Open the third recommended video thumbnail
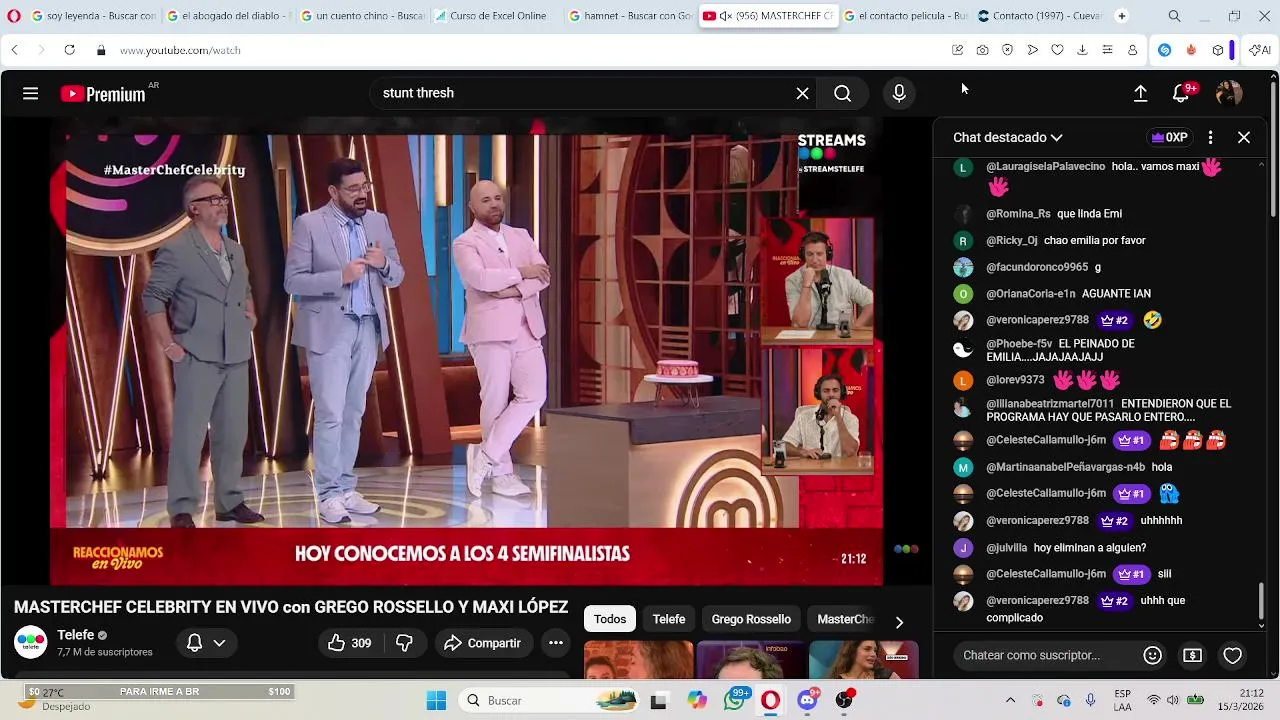The width and height of the screenshot is (1280, 720). 863,660
